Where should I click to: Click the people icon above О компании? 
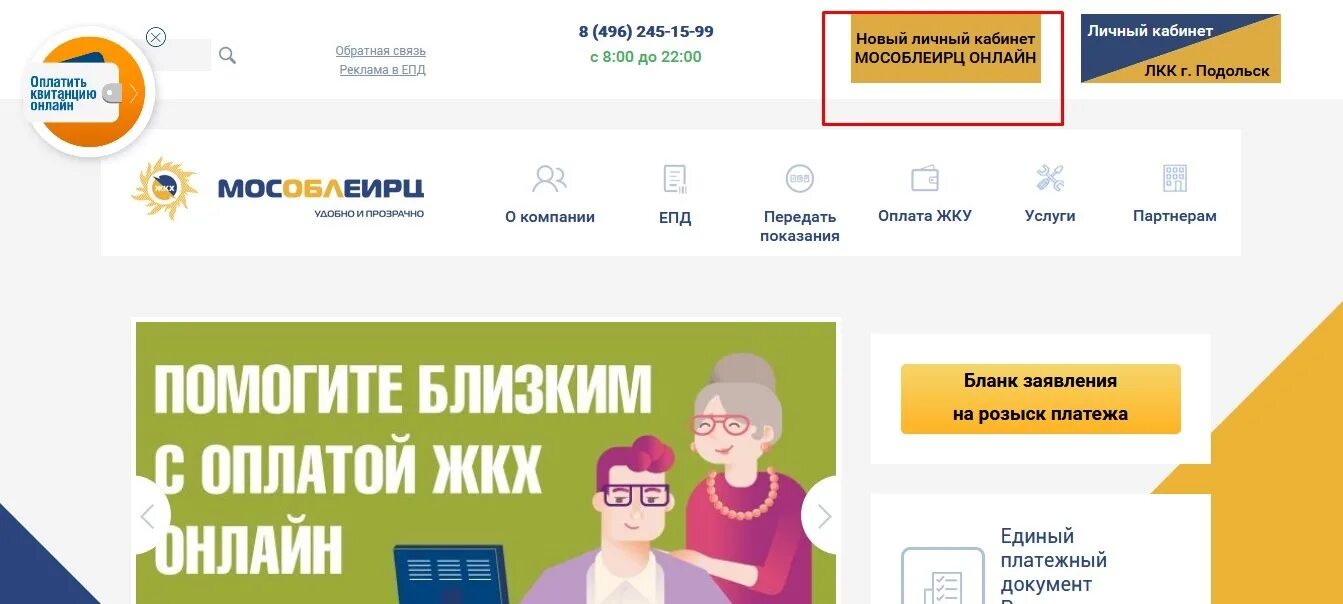click(x=549, y=179)
